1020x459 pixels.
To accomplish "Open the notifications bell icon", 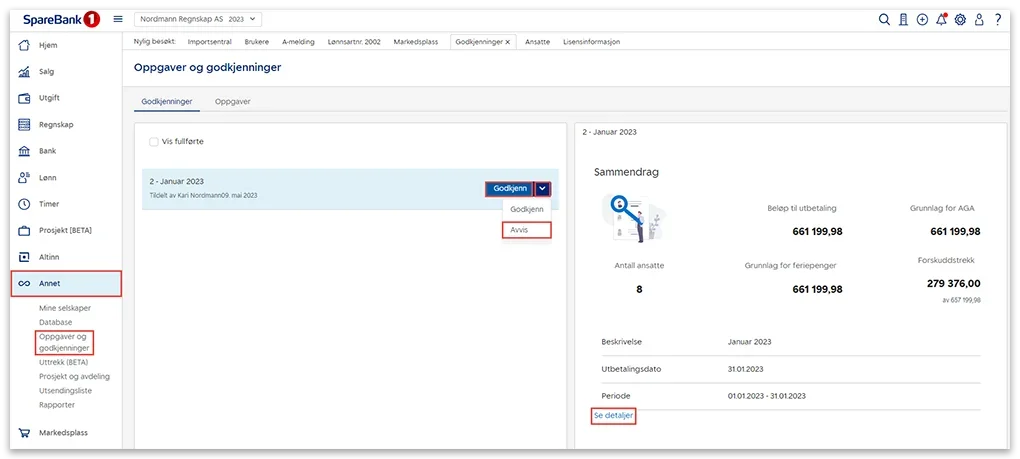I will pyautogui.click(x=941, y=19).
